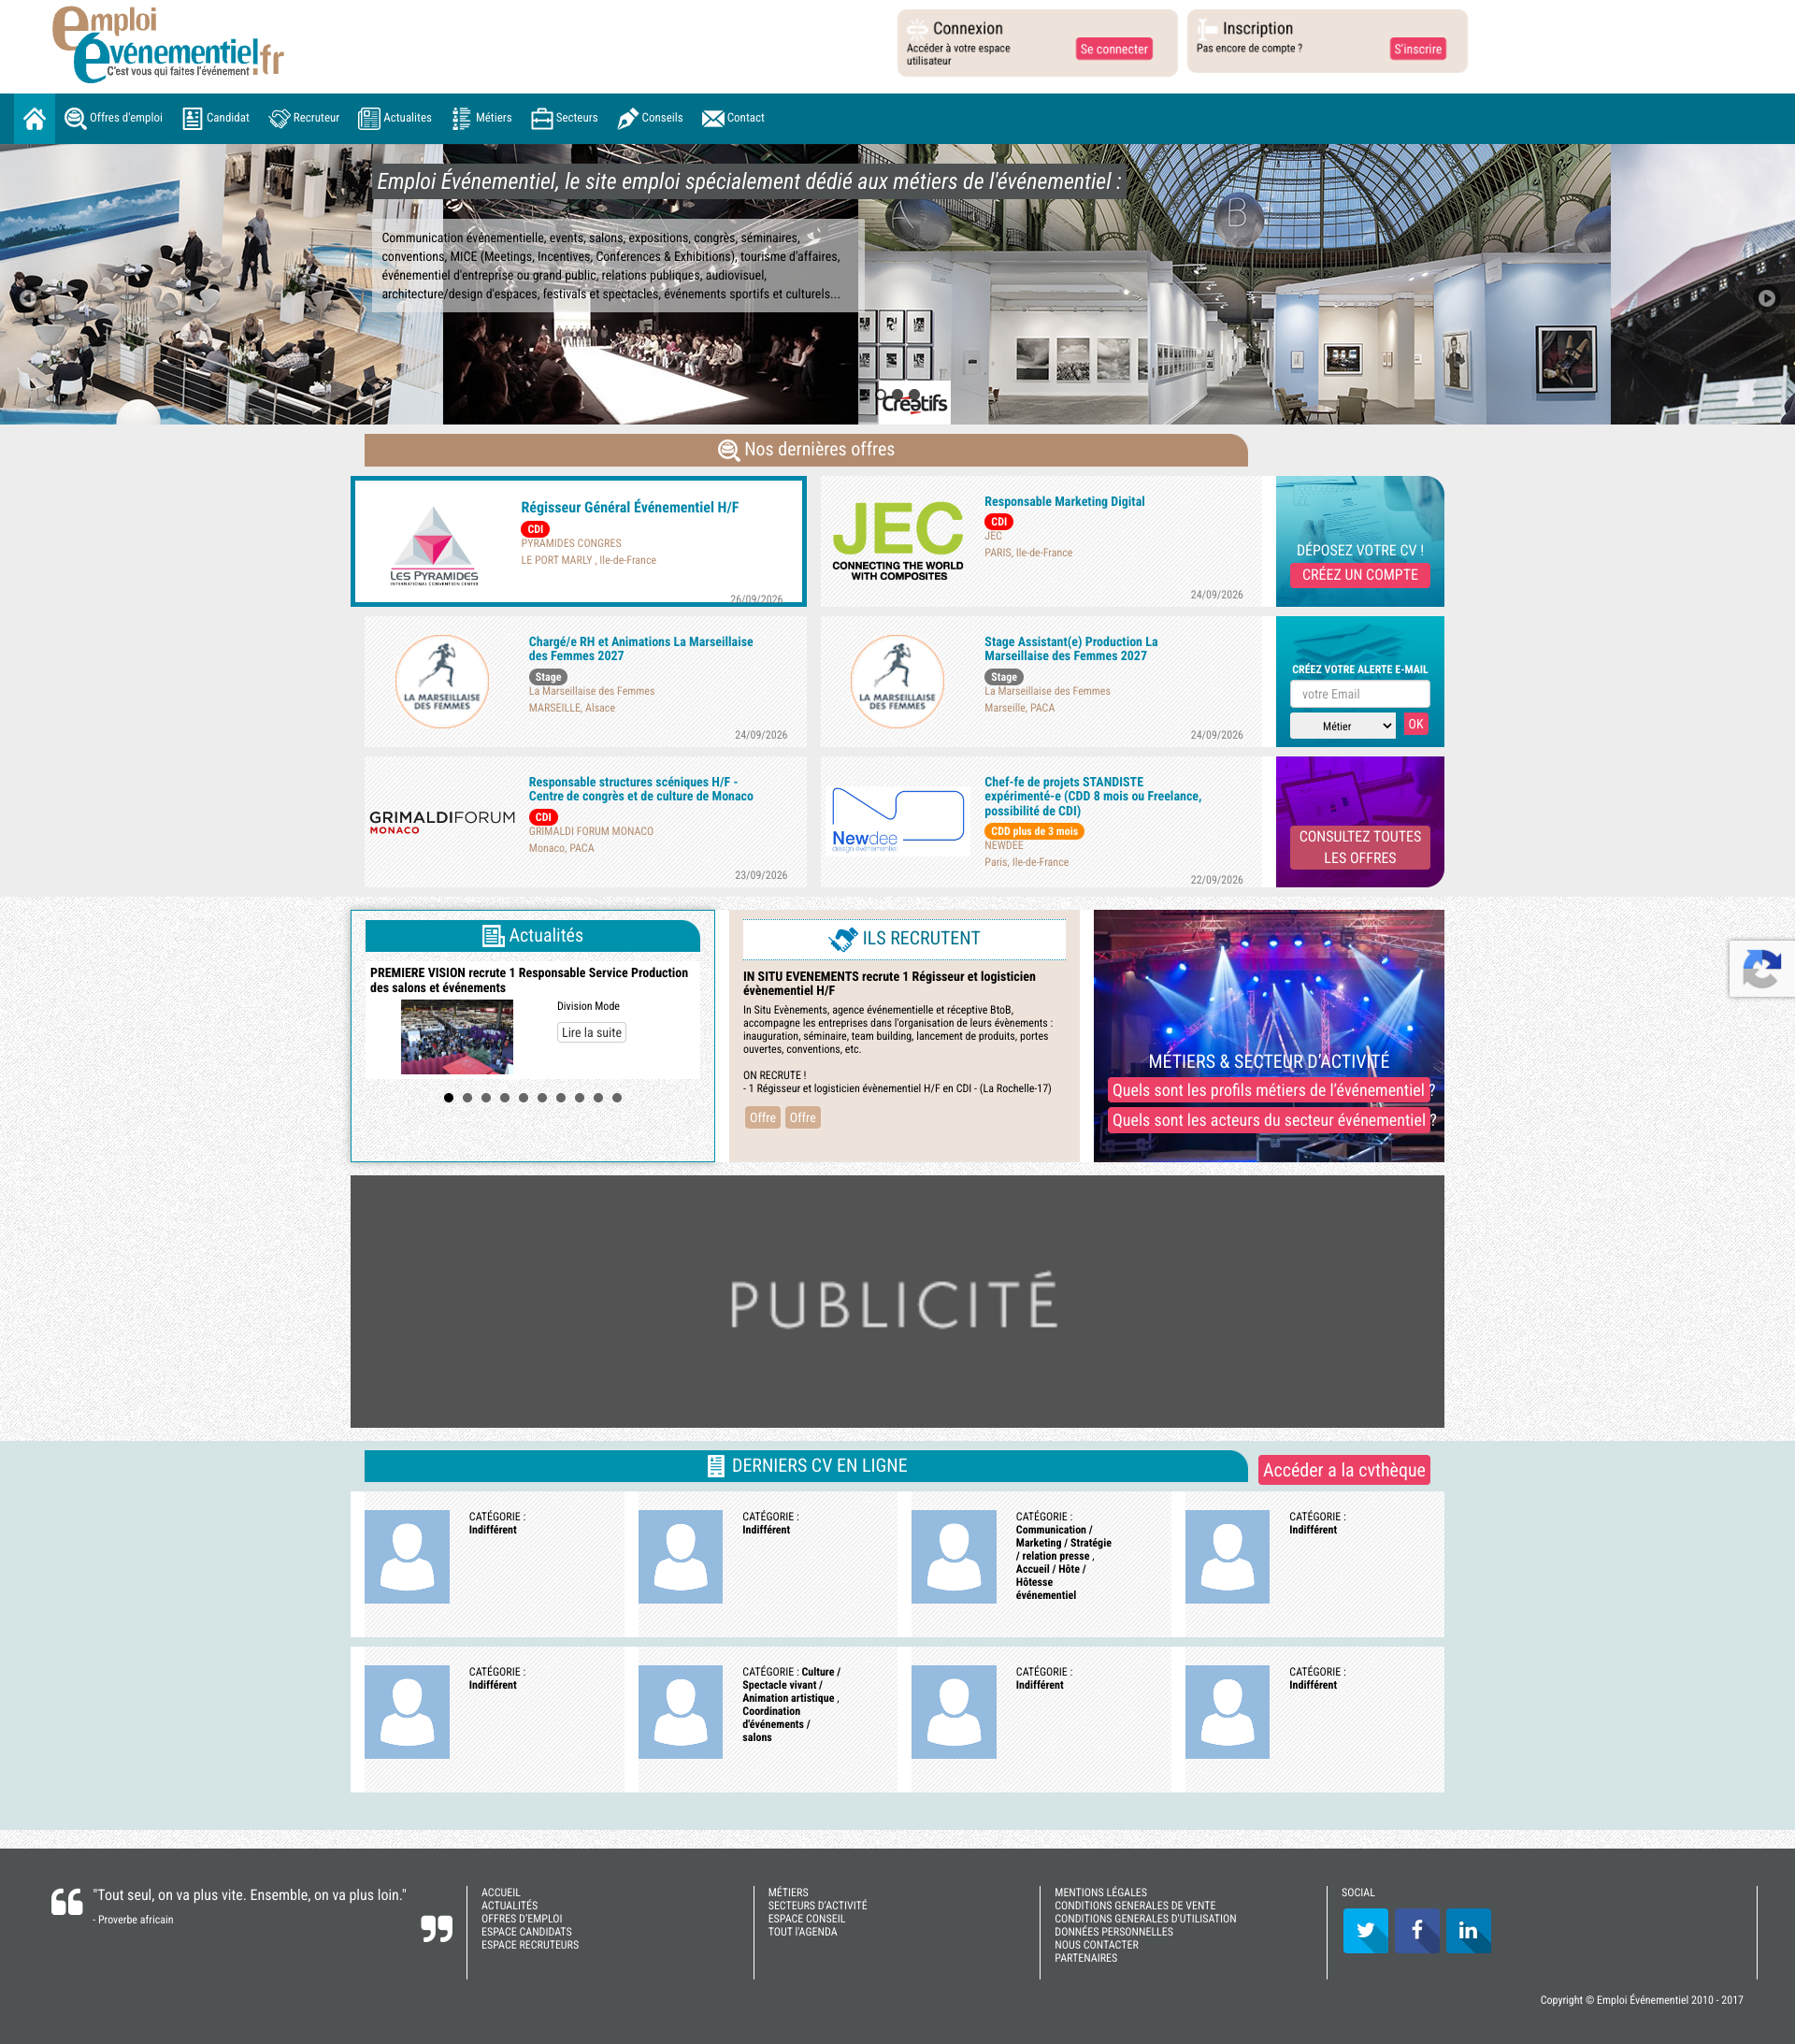Open the LinkedIn social link
Screen dimensions: 1795x2044
[x=1468, y=1930]
